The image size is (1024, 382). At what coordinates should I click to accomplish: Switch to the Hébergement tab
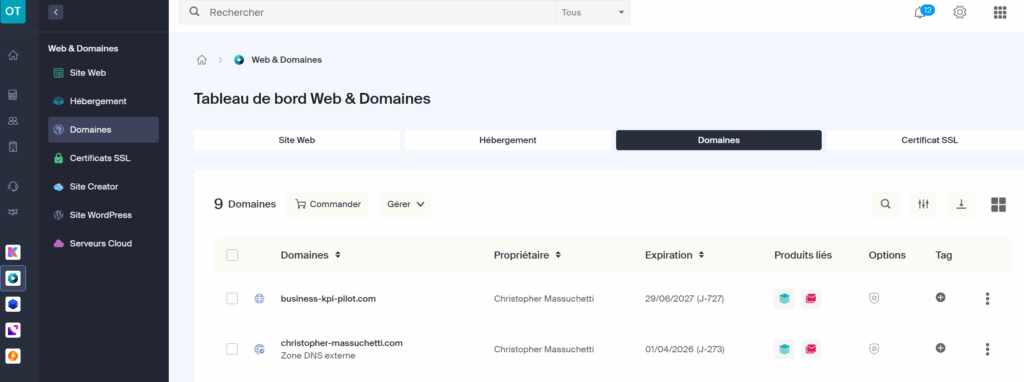click(508, 140)
